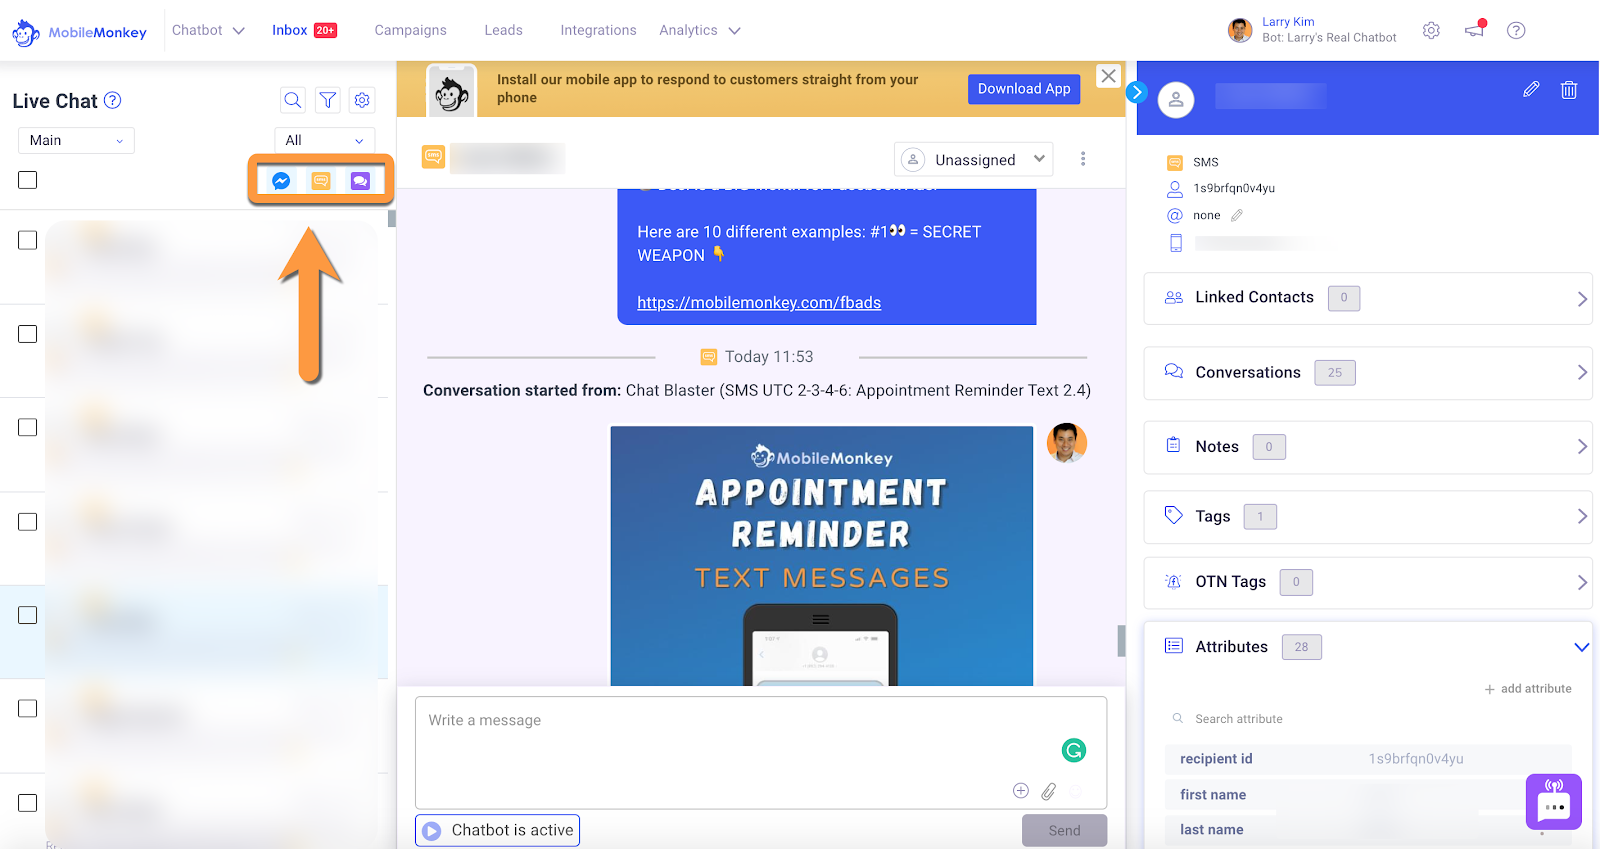This screenshot has height=849, width=1600.
Task: Click the plus icon in message box
Action: [x=1021, y=791]
